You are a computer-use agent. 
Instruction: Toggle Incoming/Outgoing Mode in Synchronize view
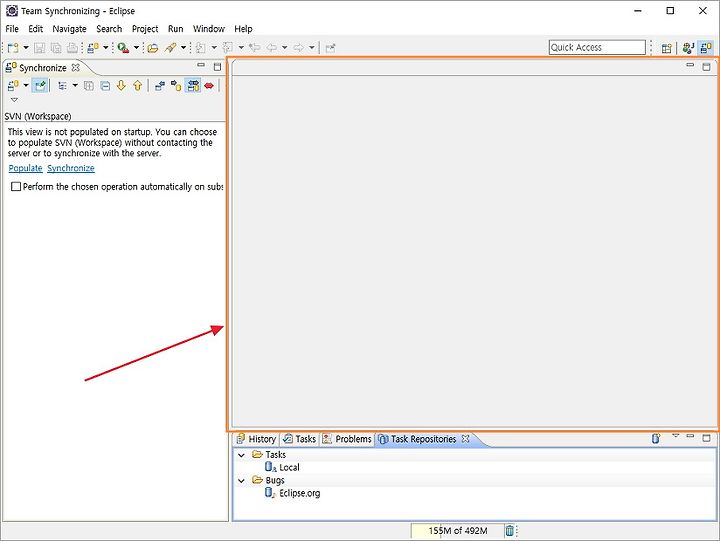point(193,85)
